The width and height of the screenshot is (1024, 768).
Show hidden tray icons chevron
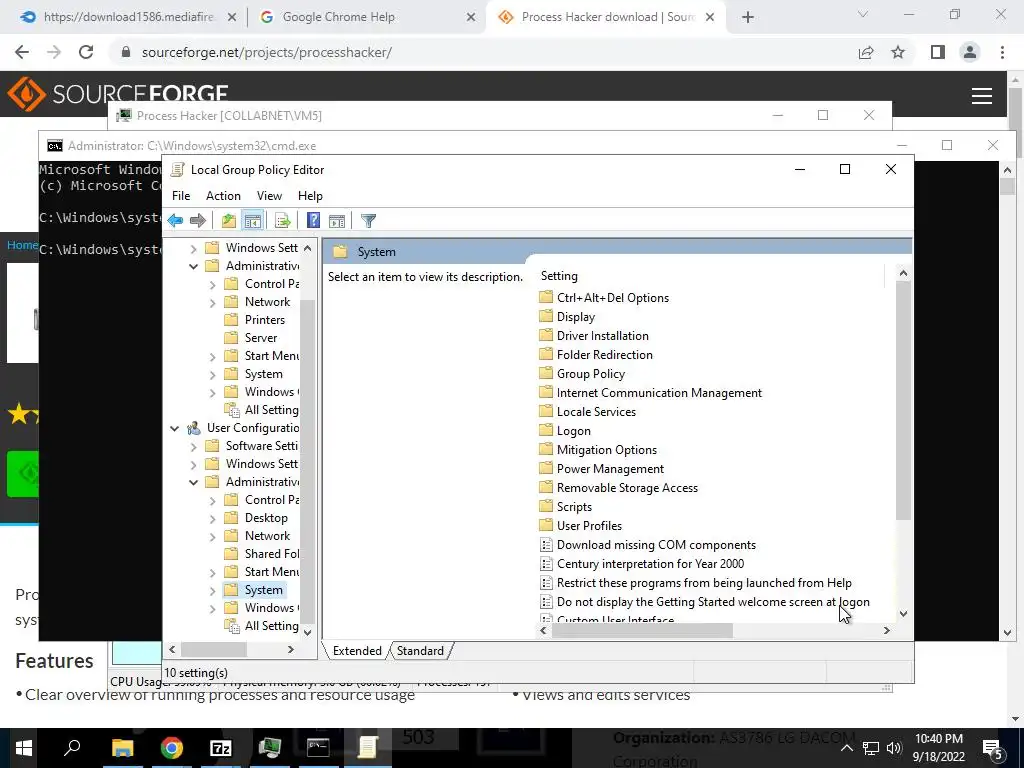pos(846,748)
